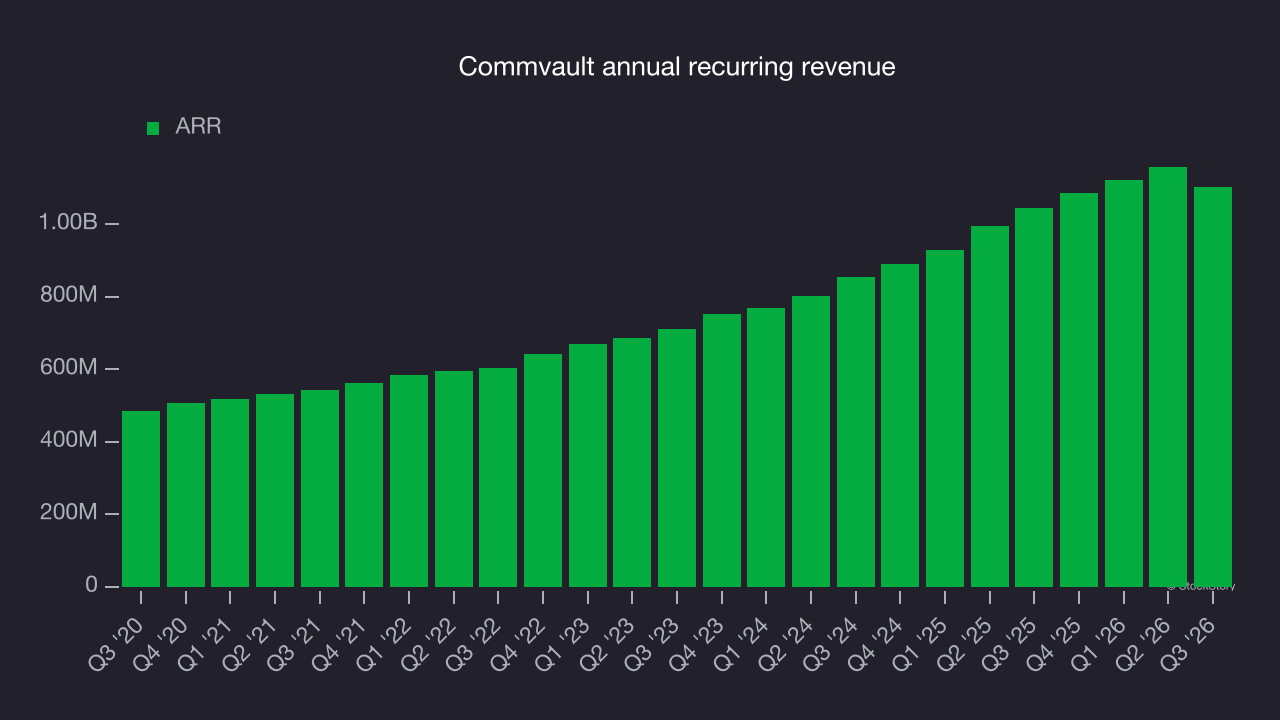Select the 200M y-axis label
The image size is (1280, 720).
[x=67, y=513]
